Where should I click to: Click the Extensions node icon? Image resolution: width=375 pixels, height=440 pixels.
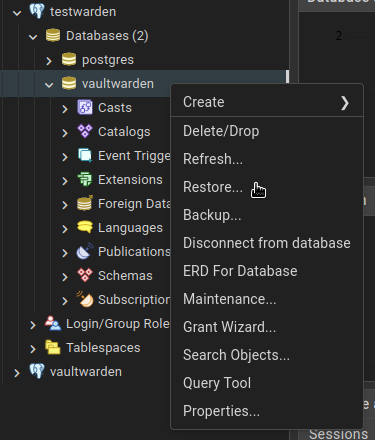click(85, 179)
